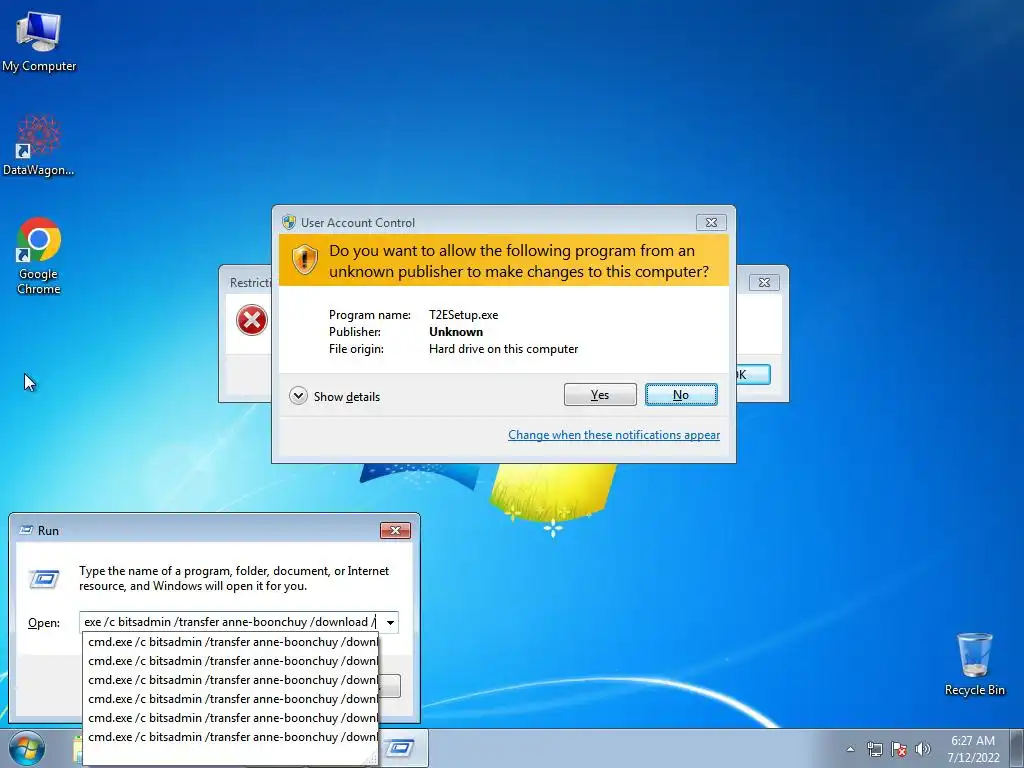Click the Run icon in Run dialog body
Screen dimensions: 1024x768
point(44,579)
